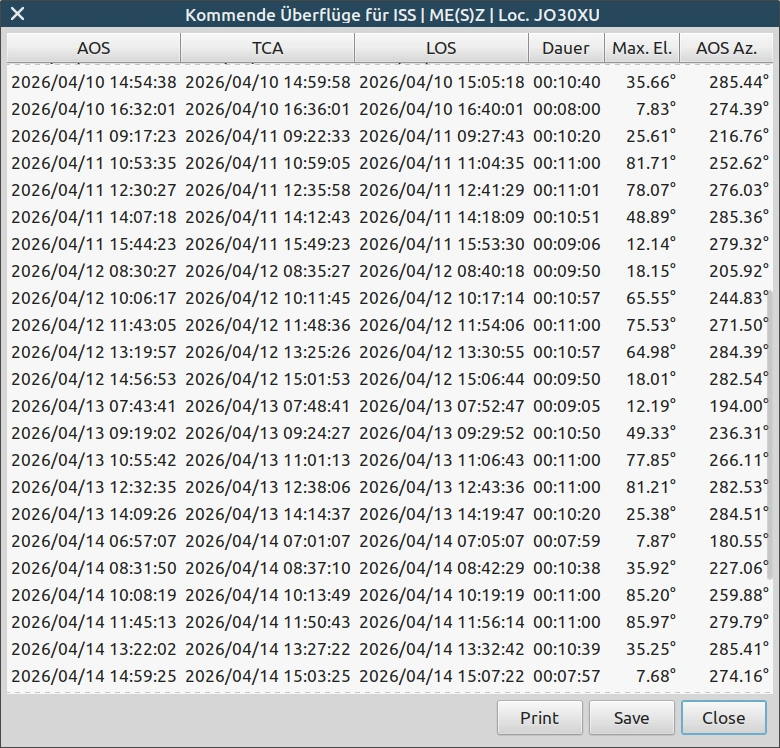Click the vertical scrollbar of the pass list
This screenshot has width=780, height=748.
[770, 434]
